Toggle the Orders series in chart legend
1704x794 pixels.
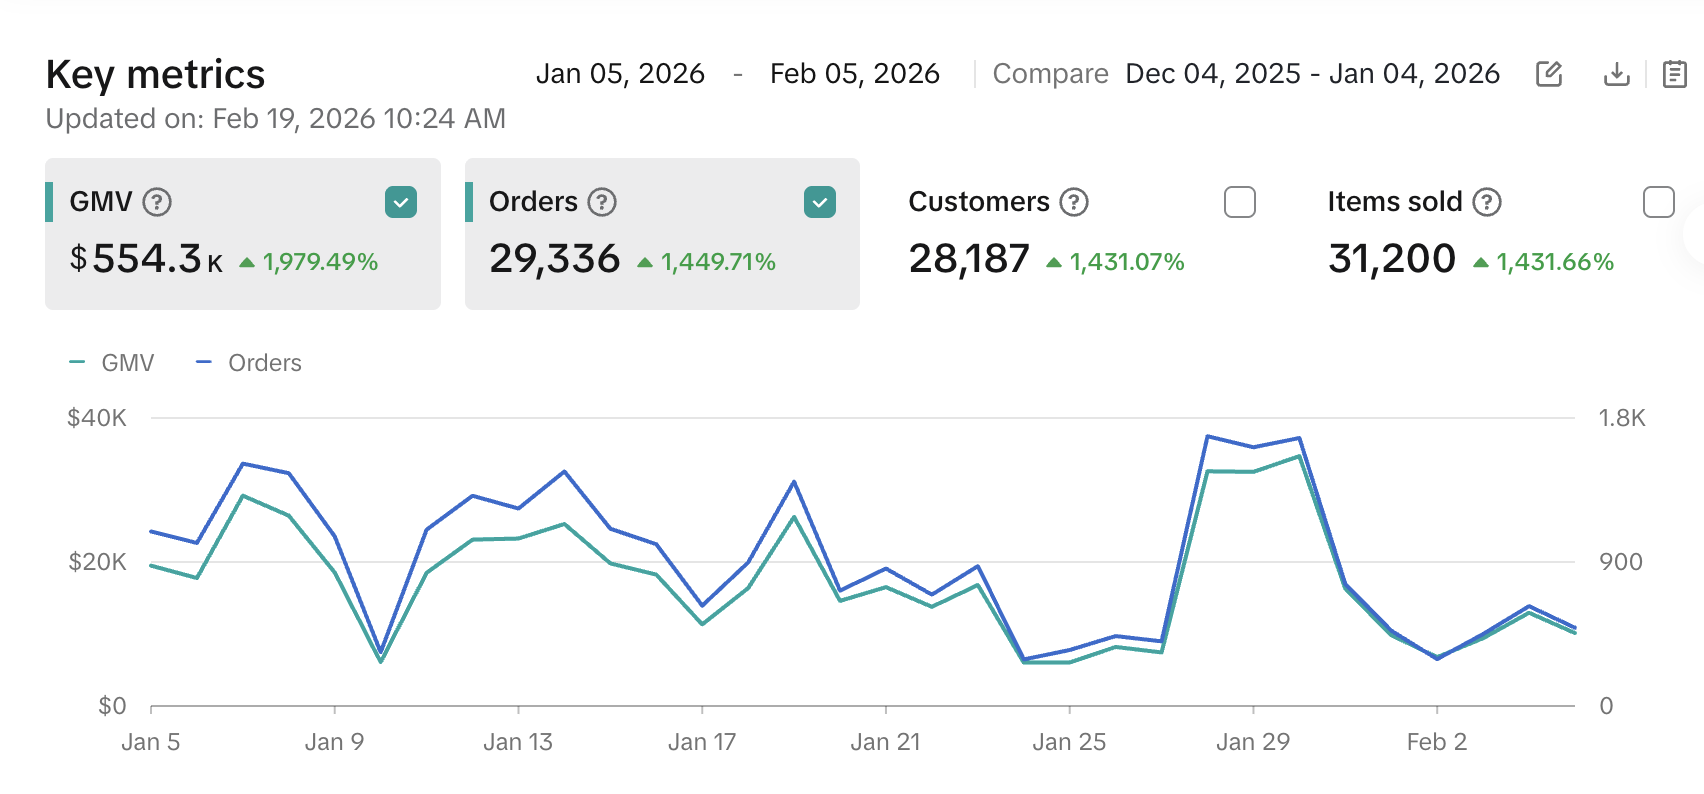click(250, 363)
